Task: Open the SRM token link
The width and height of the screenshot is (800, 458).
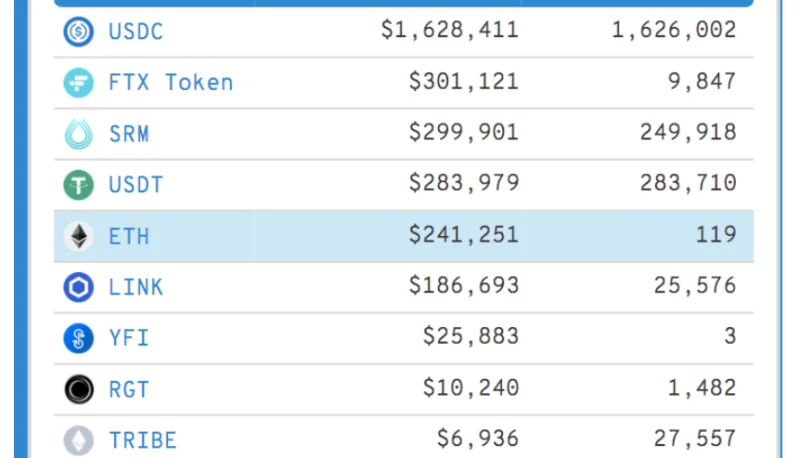Action: [129, 134]
